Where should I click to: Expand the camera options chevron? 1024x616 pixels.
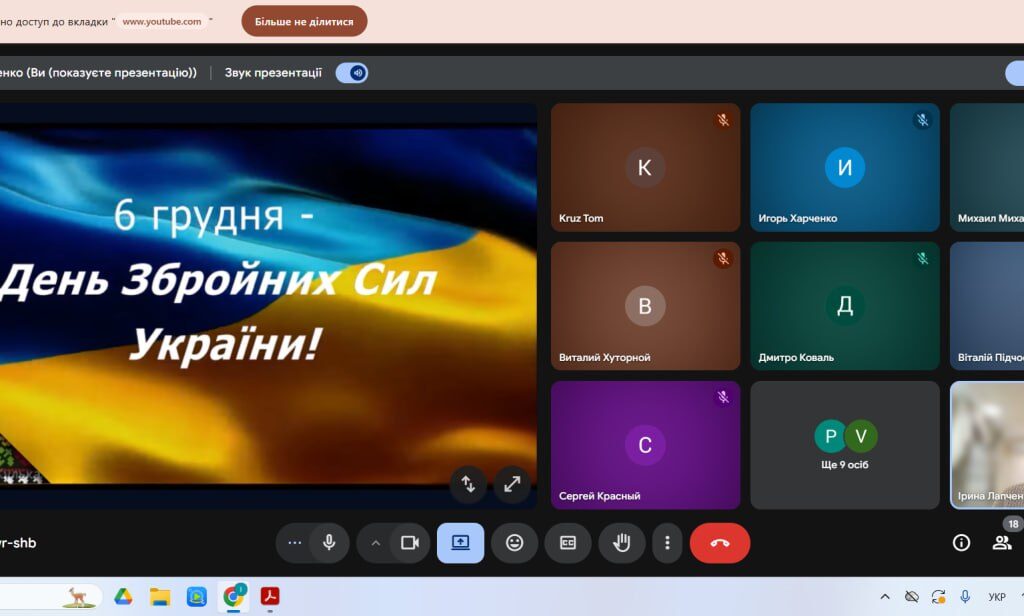[376, 543]
